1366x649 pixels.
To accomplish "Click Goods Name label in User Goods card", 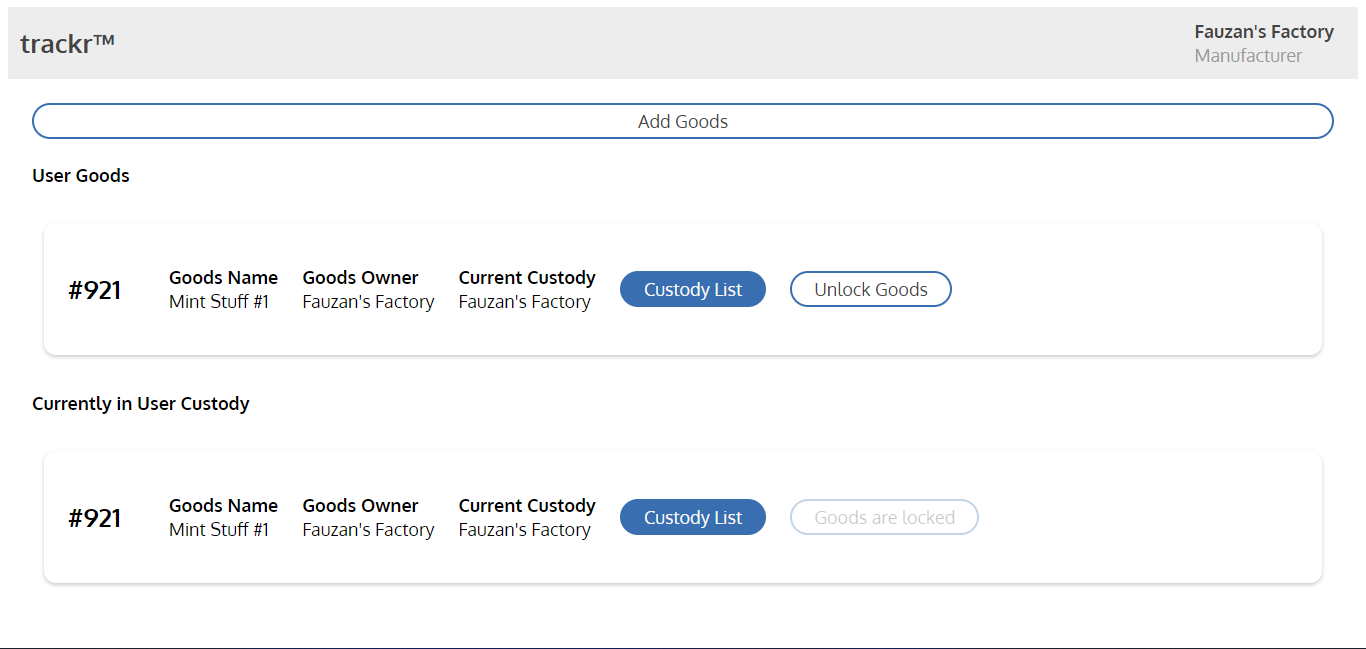I will (223, 278).
